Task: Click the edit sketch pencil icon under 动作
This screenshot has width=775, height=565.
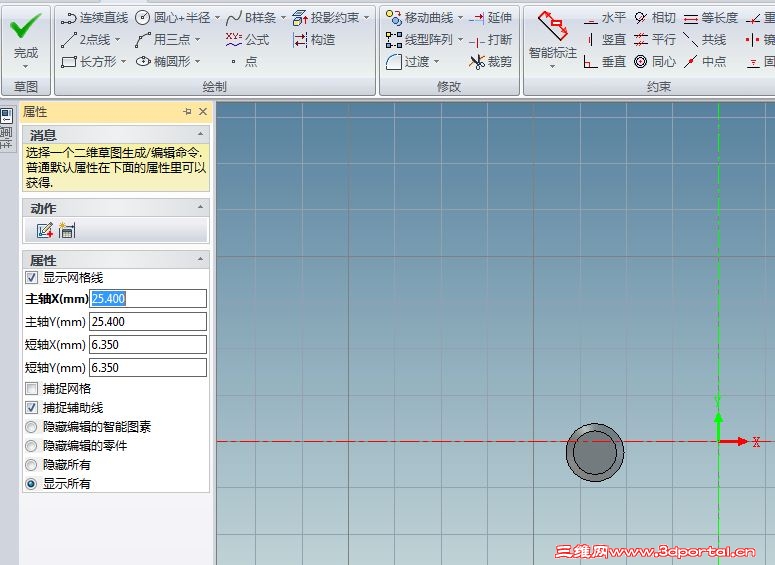Action: (44, 230)
